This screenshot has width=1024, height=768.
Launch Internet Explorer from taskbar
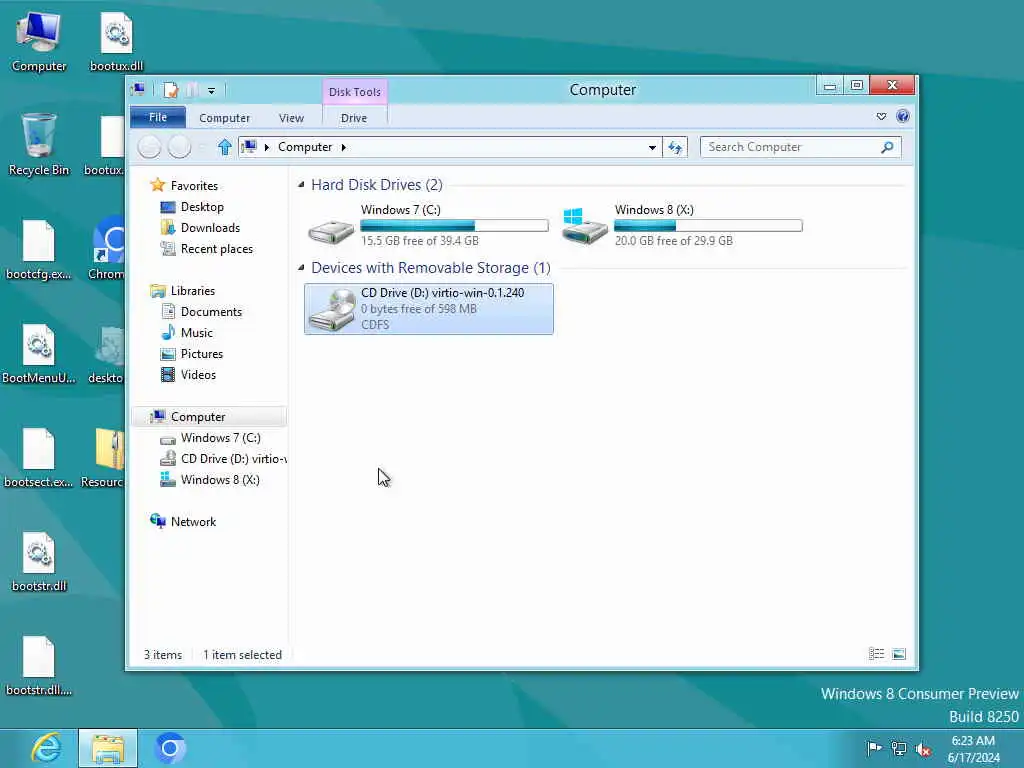[x=47, y=748]
